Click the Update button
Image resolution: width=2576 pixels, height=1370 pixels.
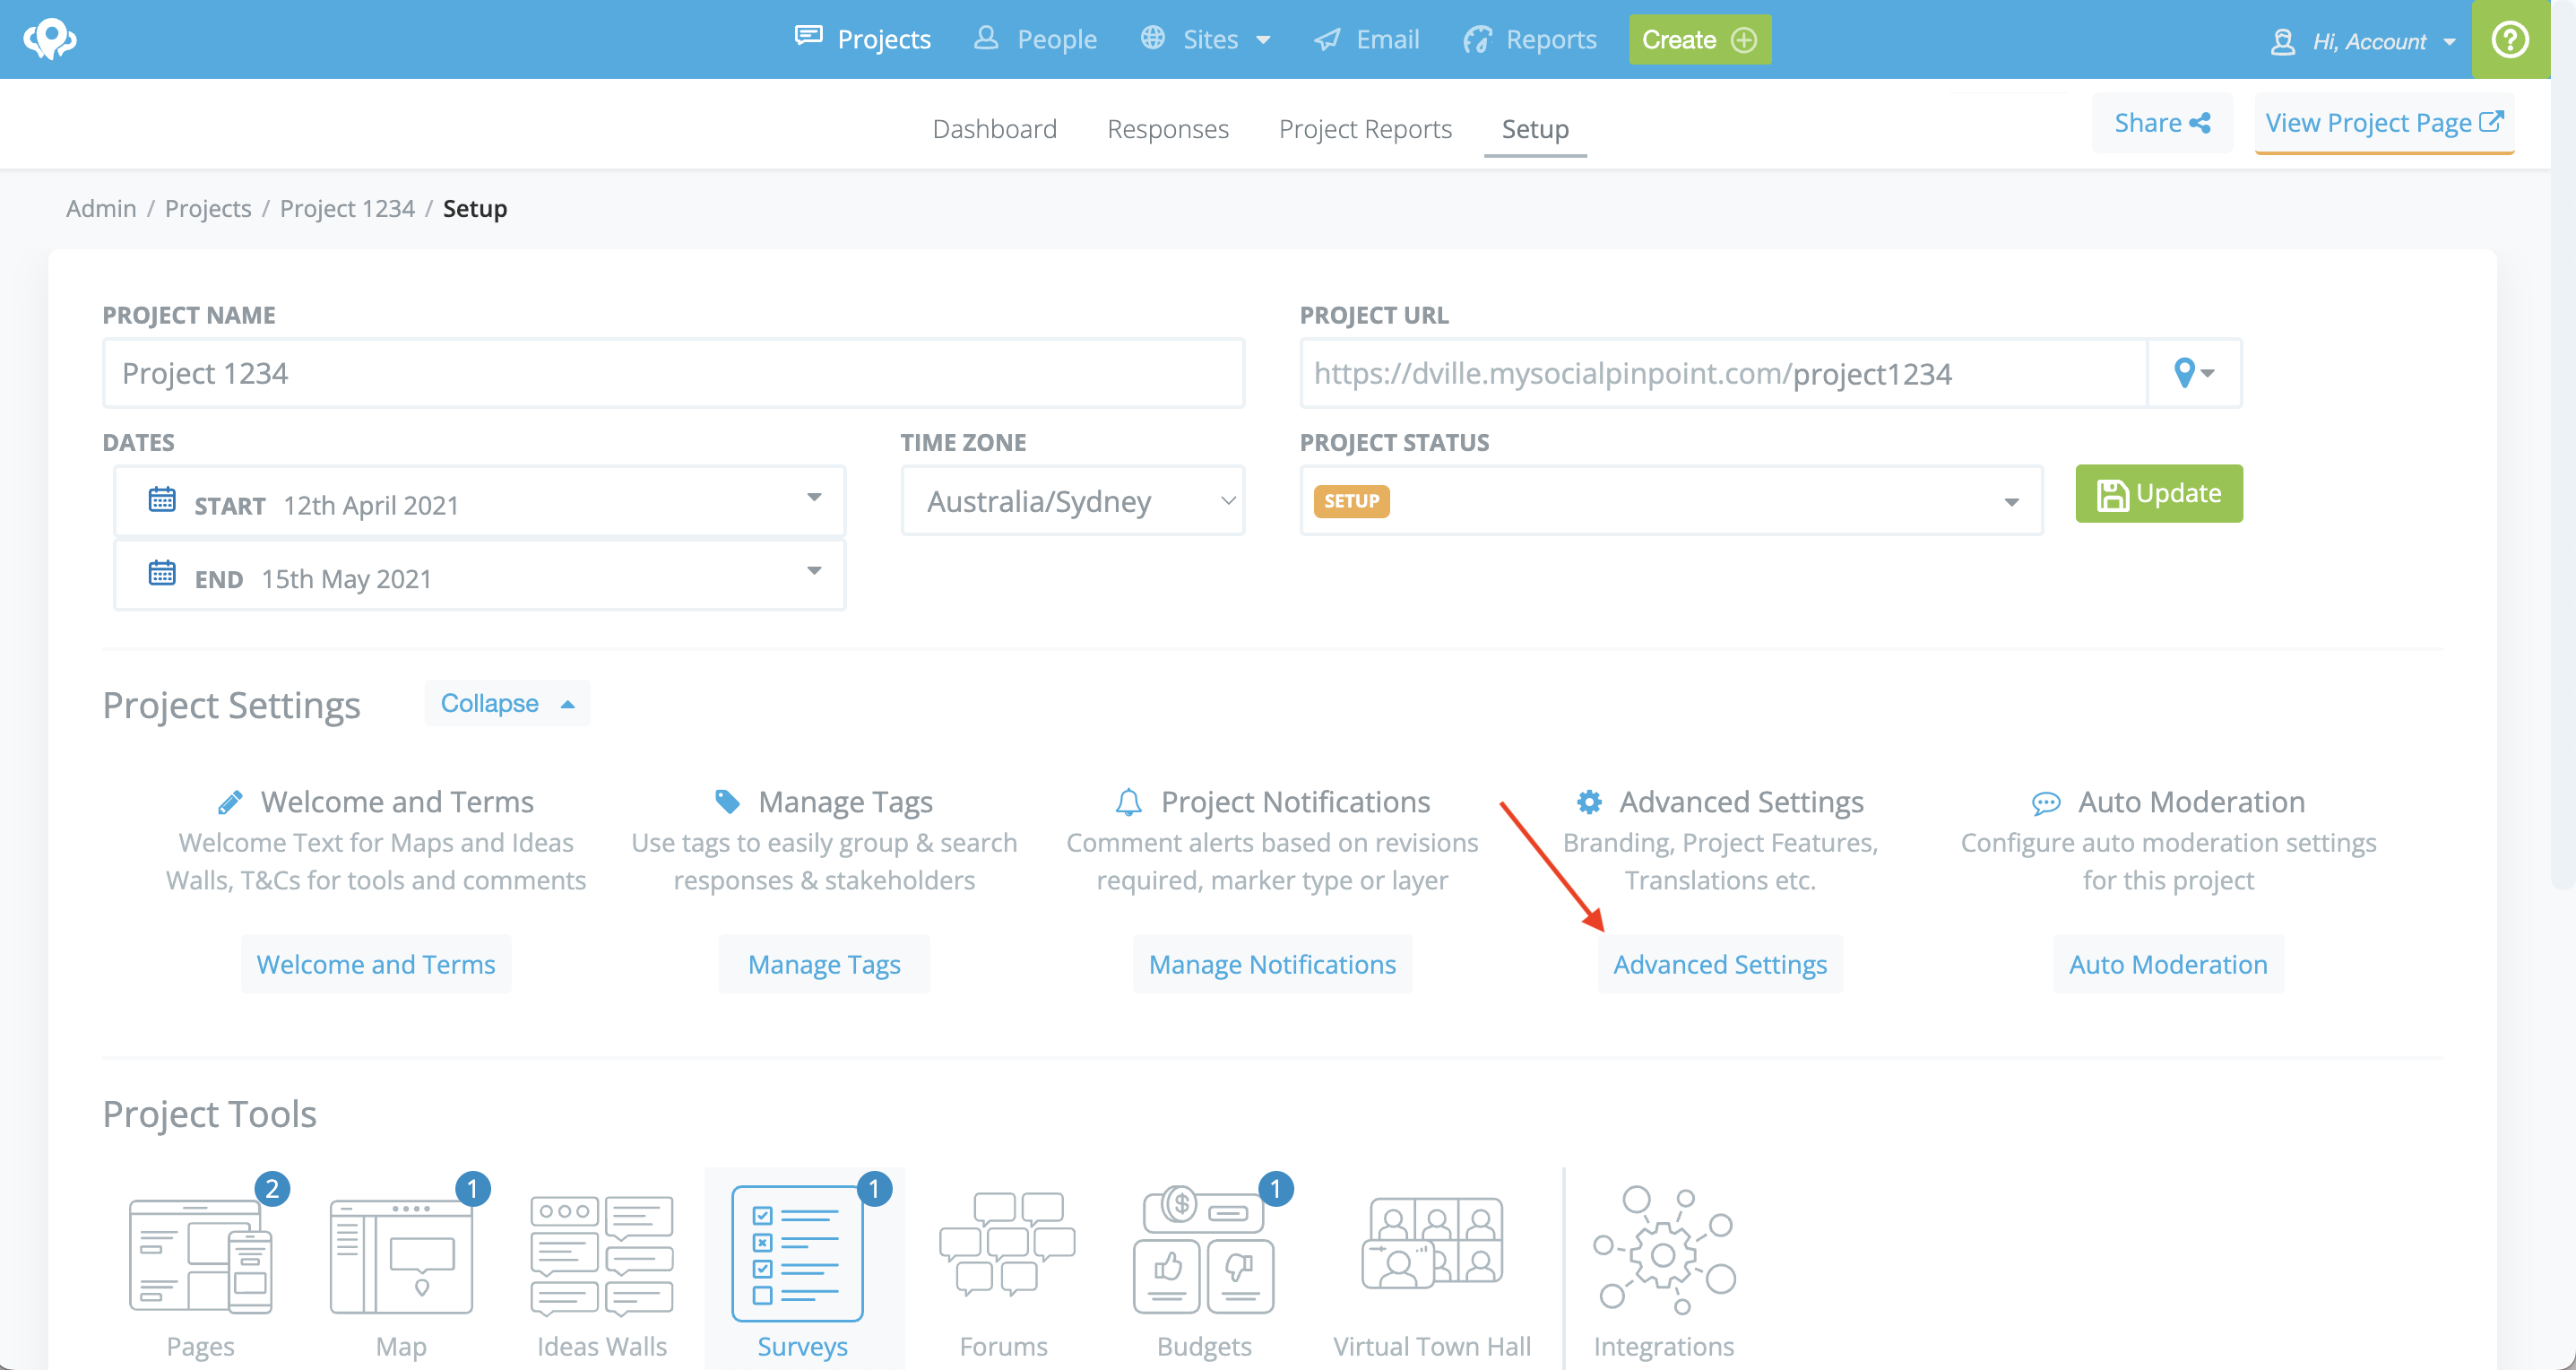pos(2158,493)
